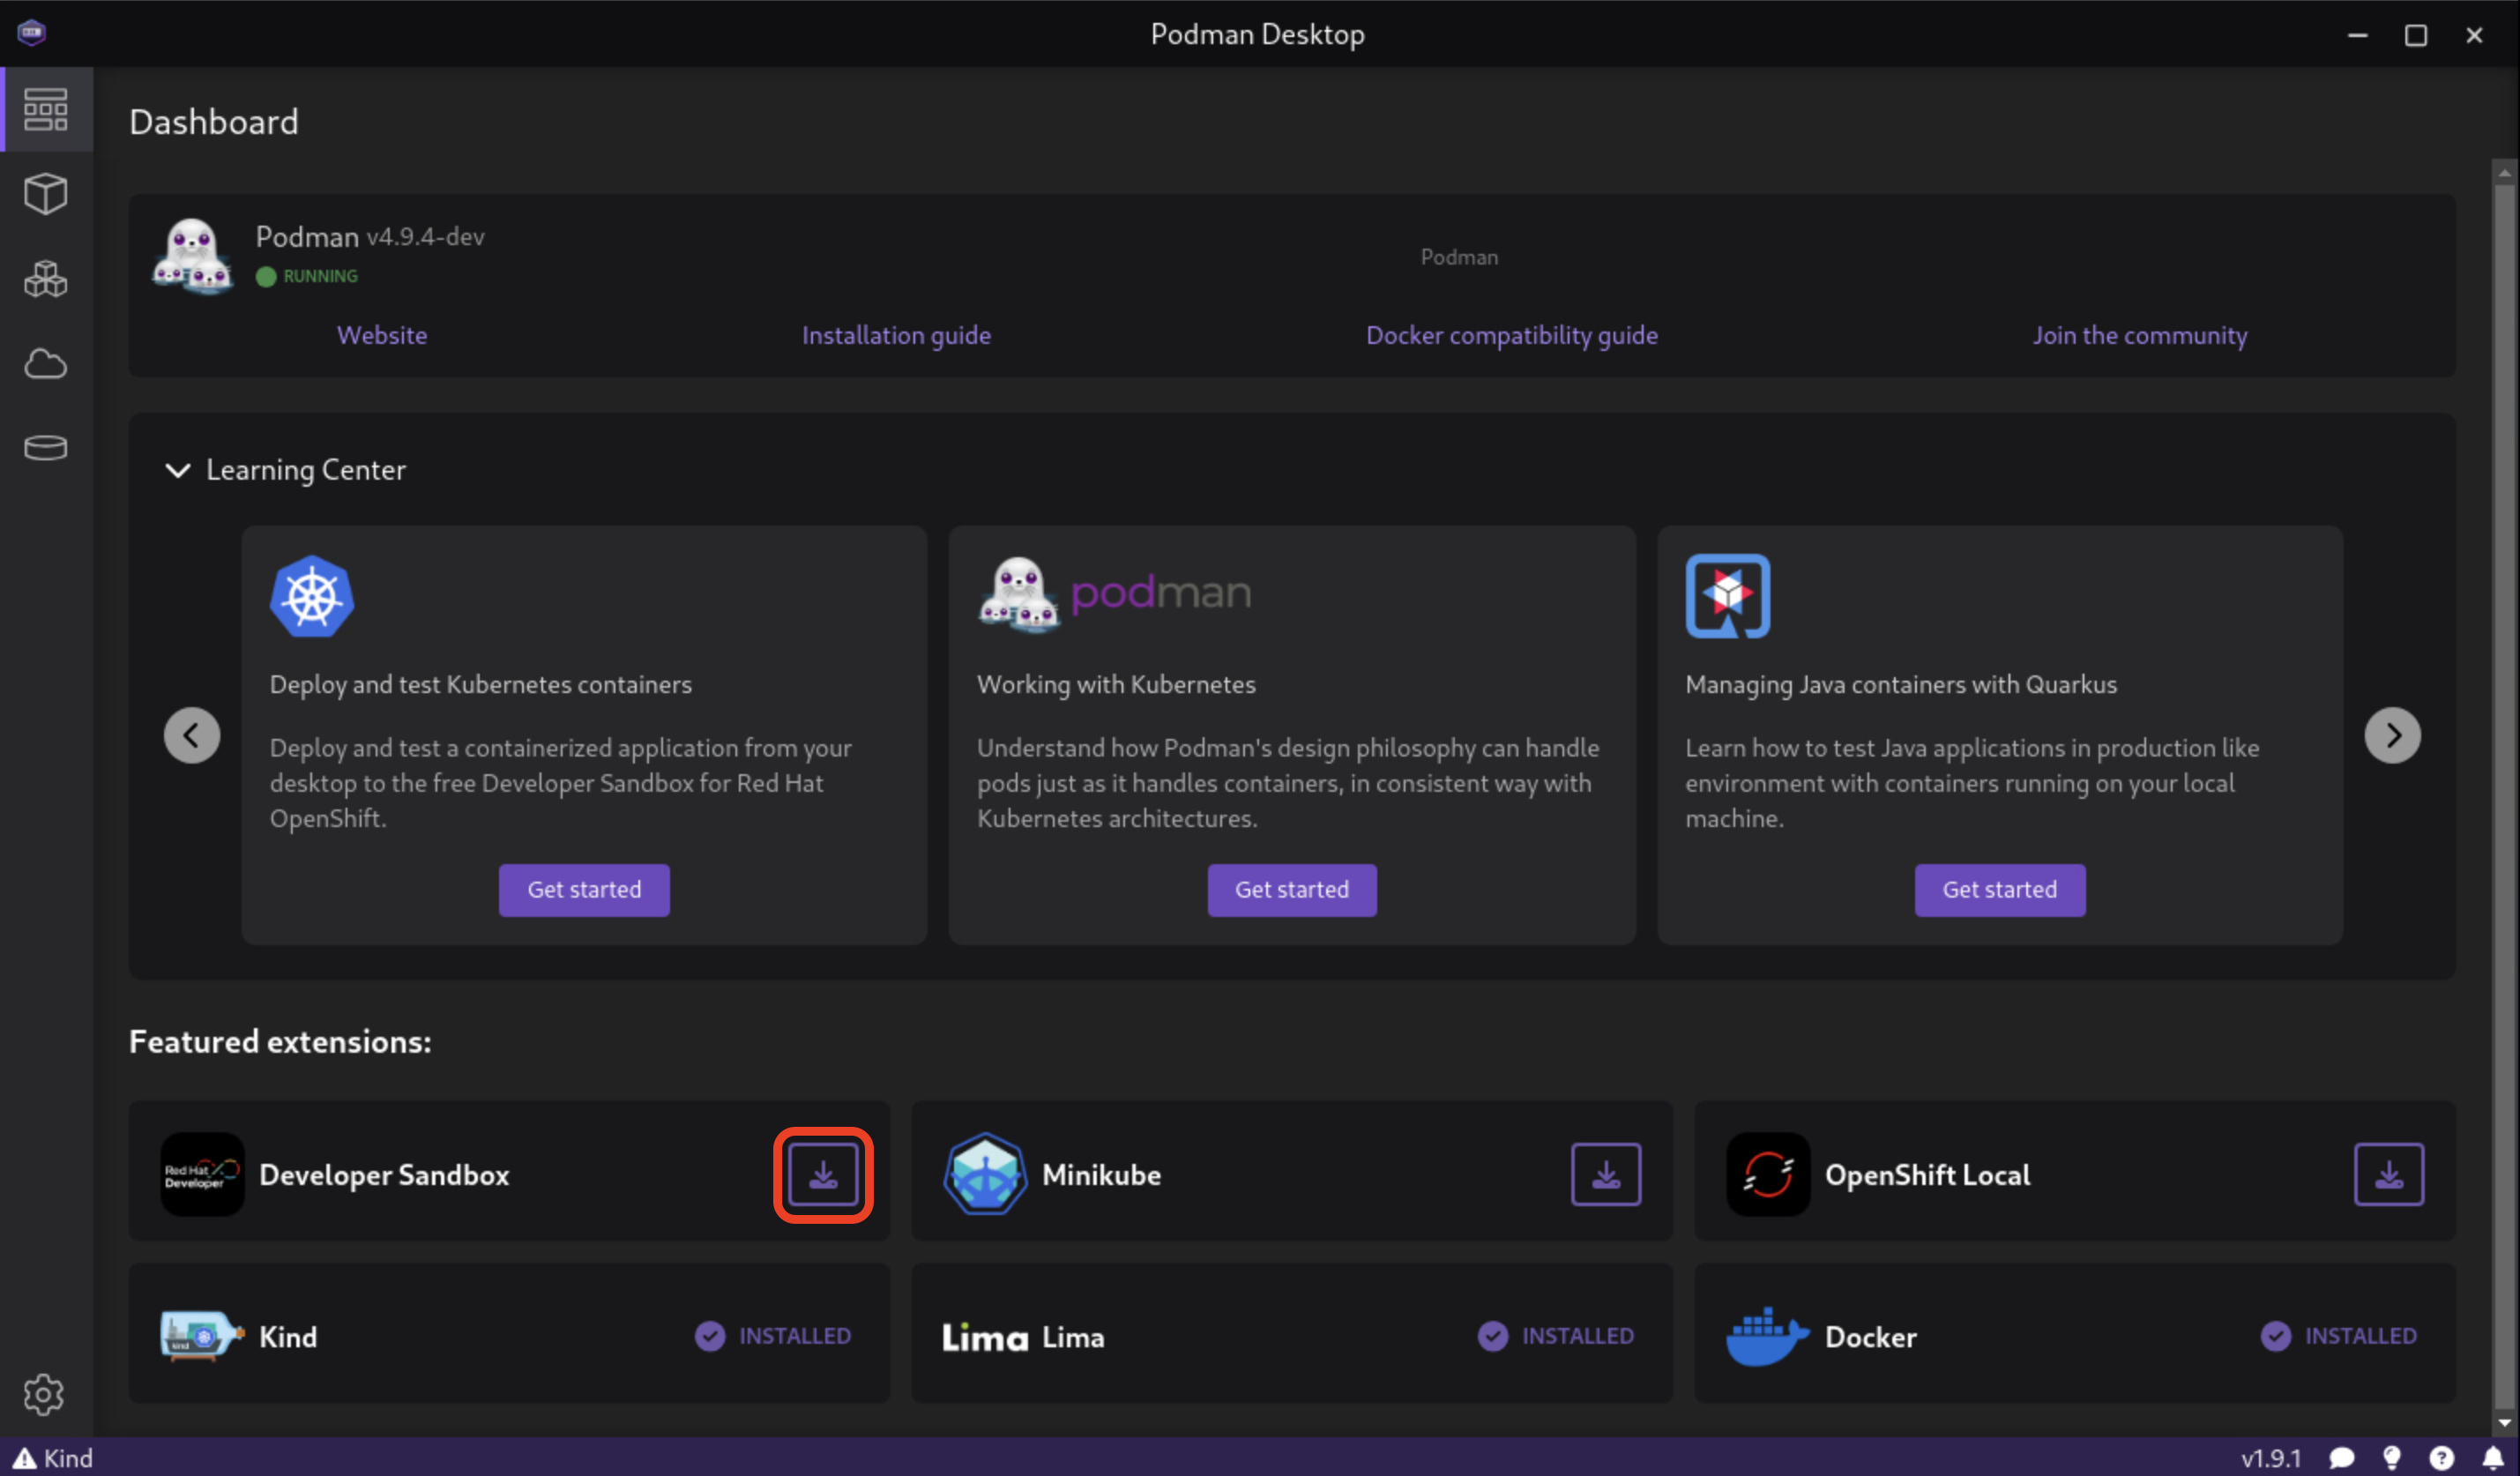
Task: Click the Minikube logo
Action: [x=985, y=1174]
